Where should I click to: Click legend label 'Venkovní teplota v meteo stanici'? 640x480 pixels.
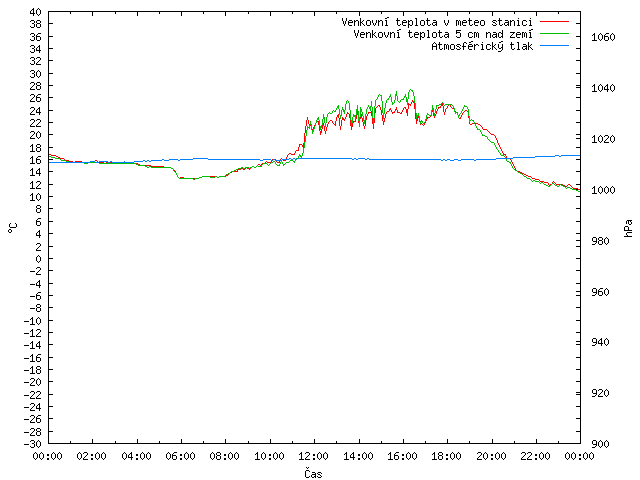pos(437,22)
